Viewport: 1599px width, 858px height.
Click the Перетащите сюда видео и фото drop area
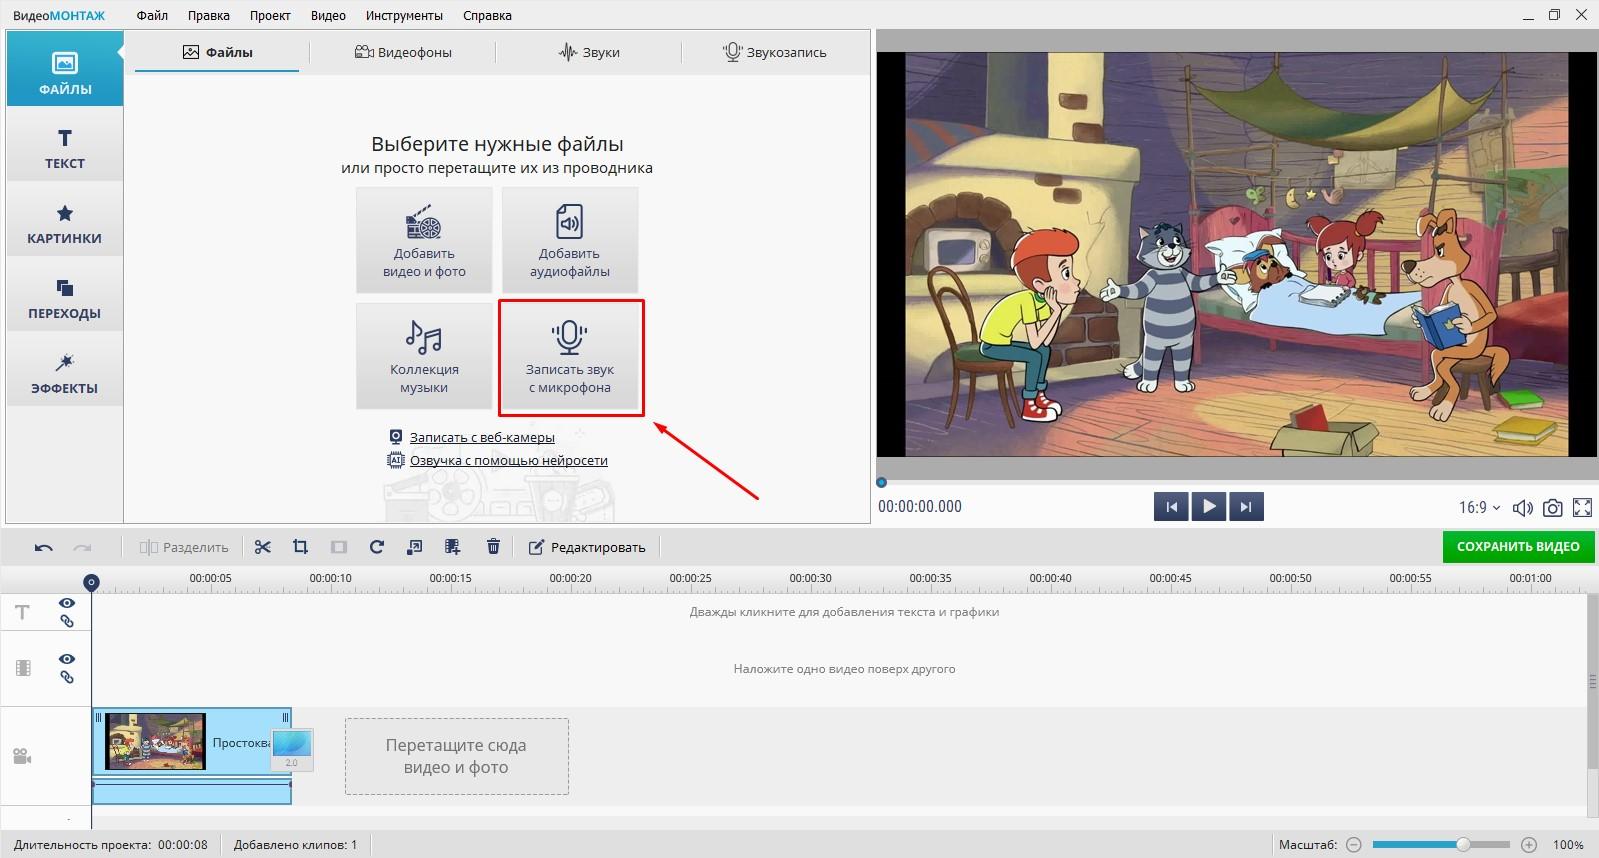tap(457, 756)
